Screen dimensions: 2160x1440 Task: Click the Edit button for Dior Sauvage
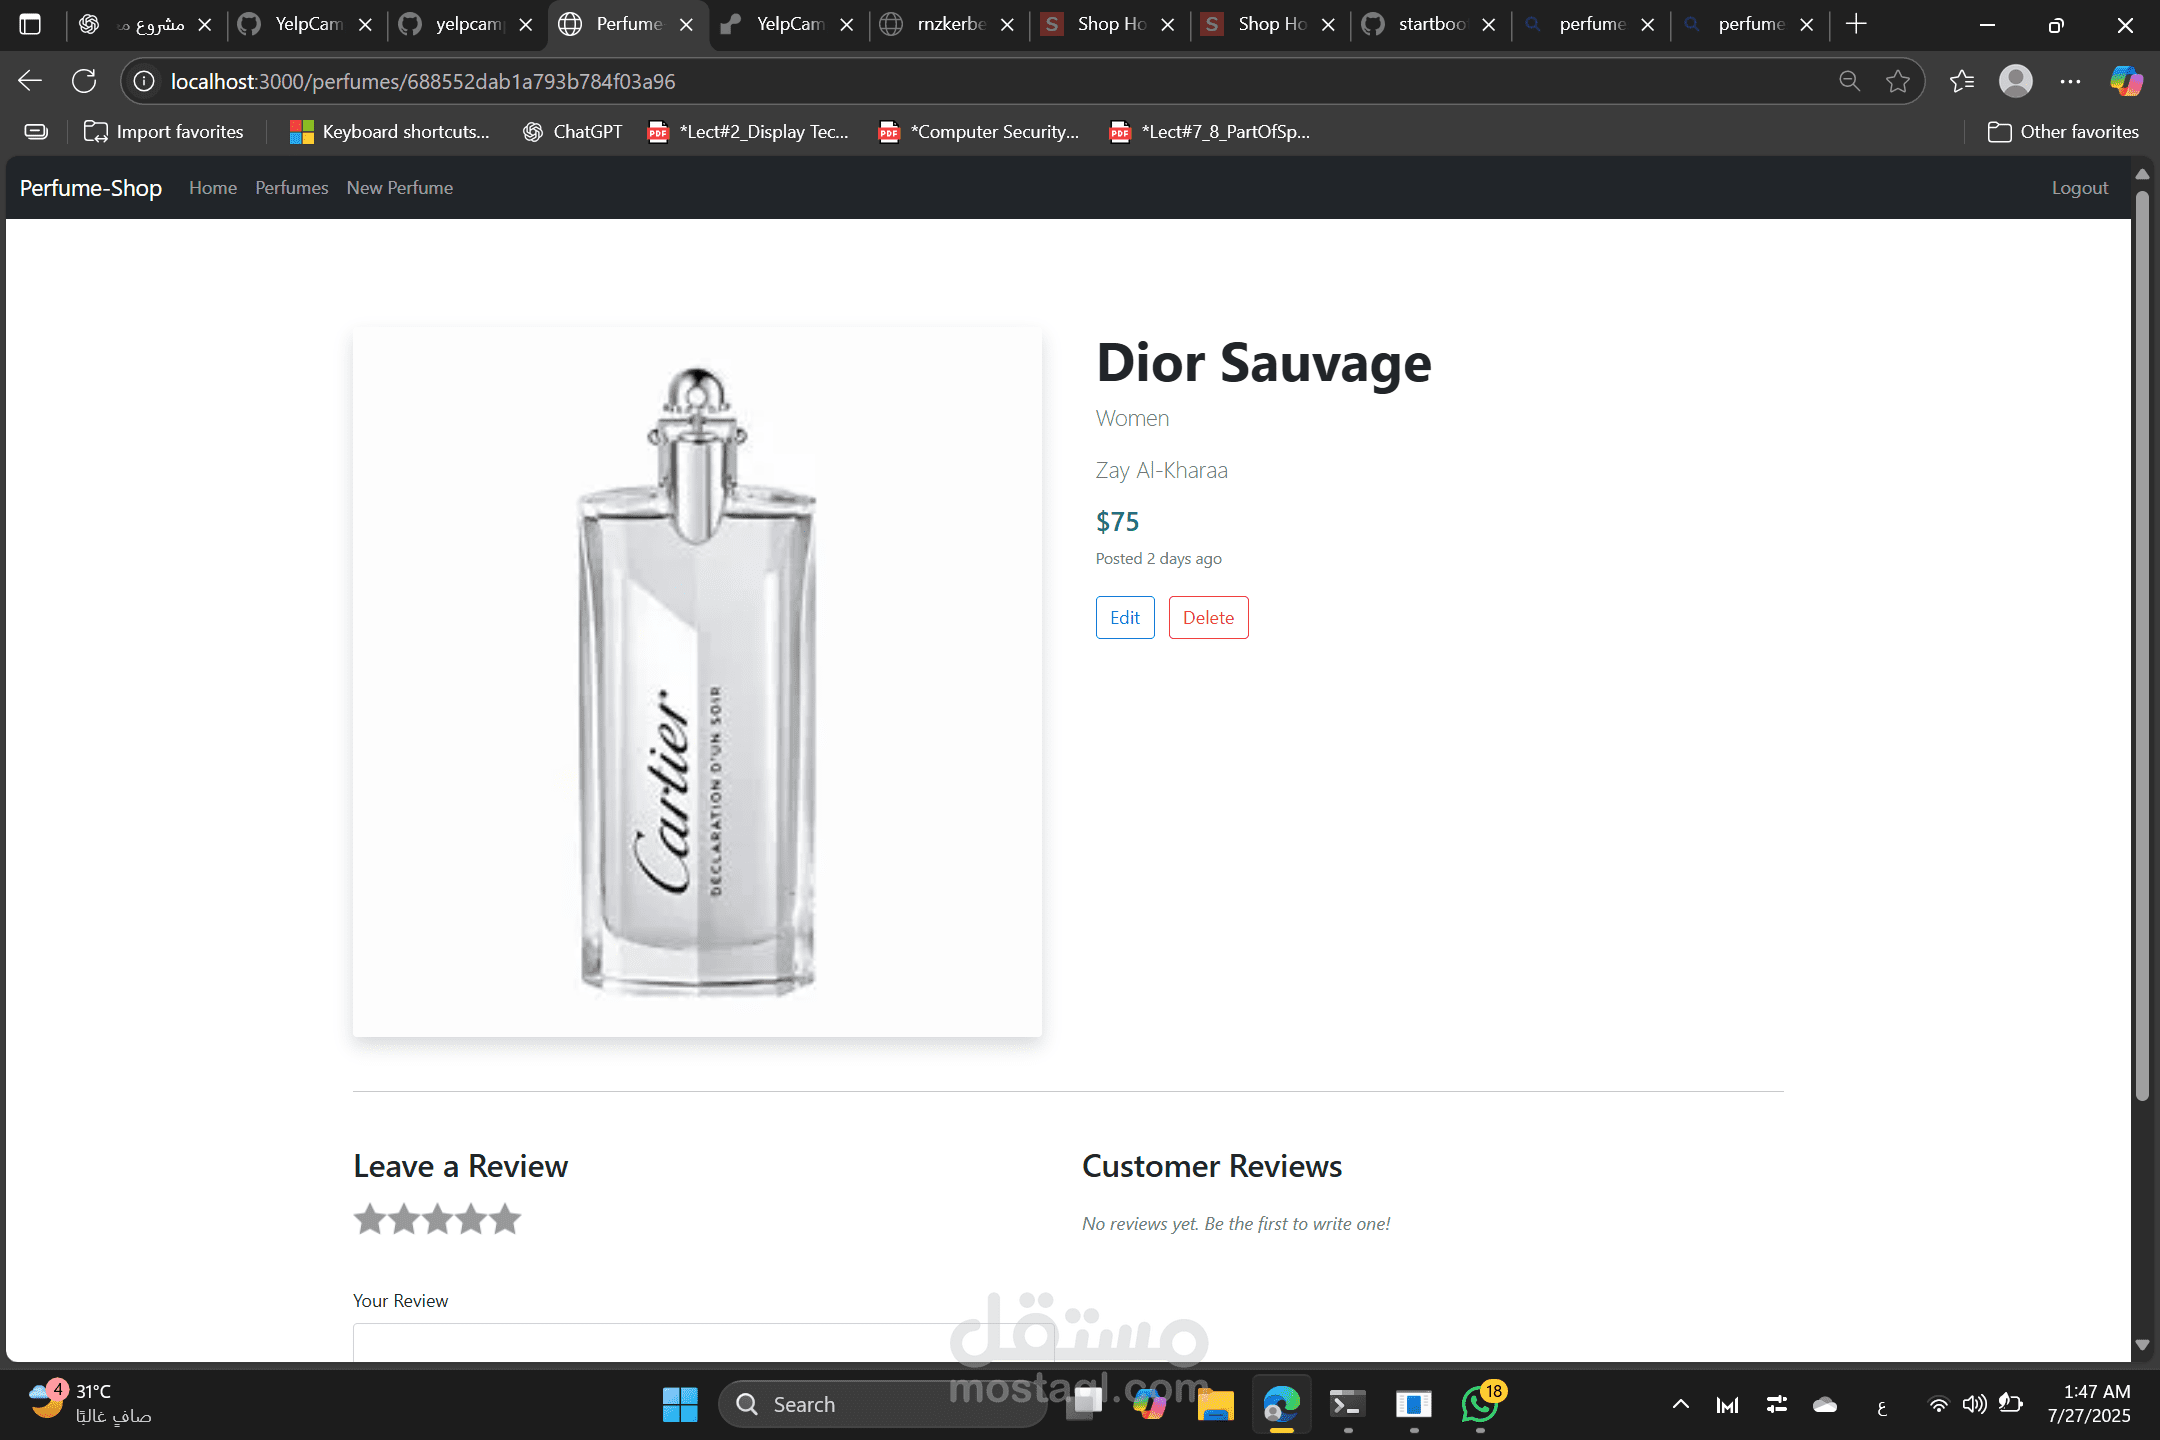click(x=1125, y=618)
